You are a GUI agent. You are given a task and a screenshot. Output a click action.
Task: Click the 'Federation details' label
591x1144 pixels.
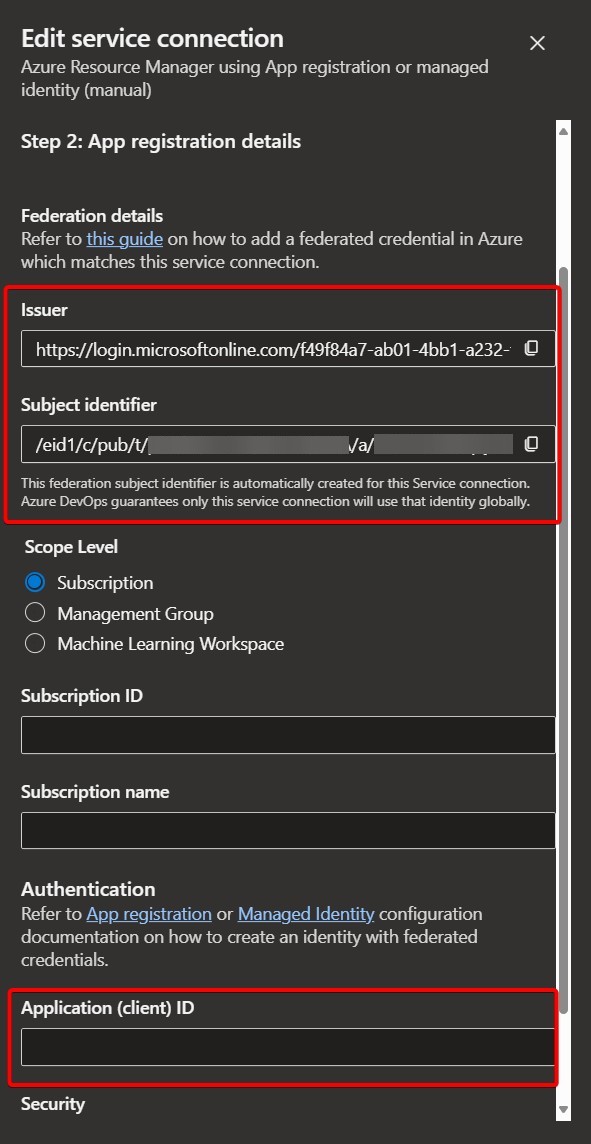(x=92, y=216)
